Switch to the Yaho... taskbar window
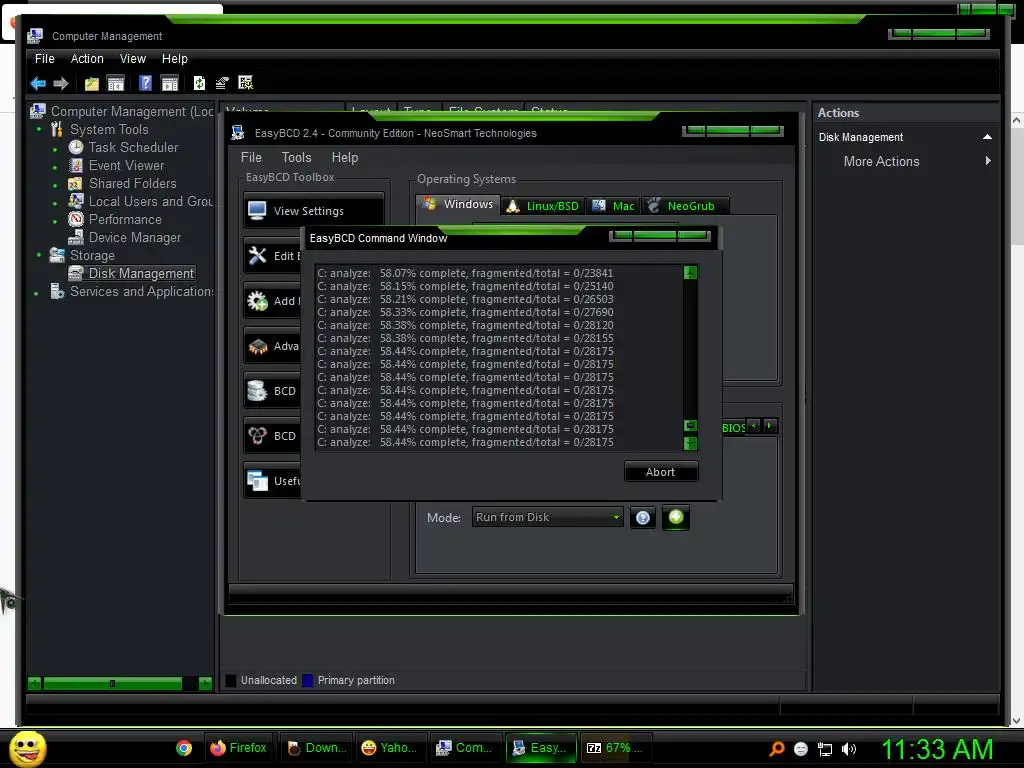Screen dimensions: 1024x768 (390, 748)
